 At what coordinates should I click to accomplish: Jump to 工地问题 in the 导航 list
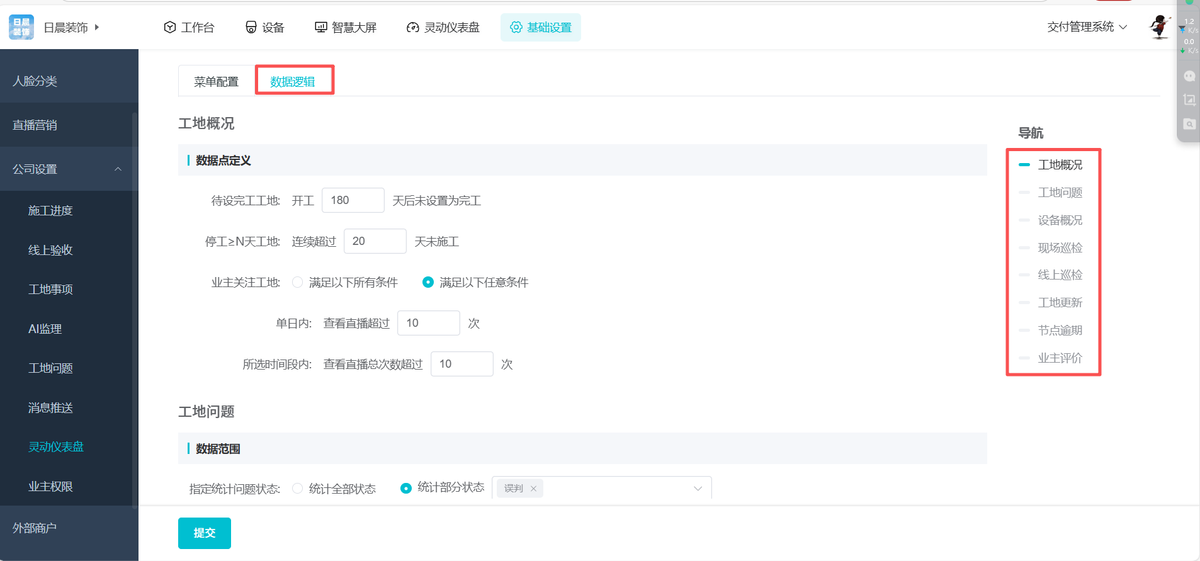[1059, 193]
